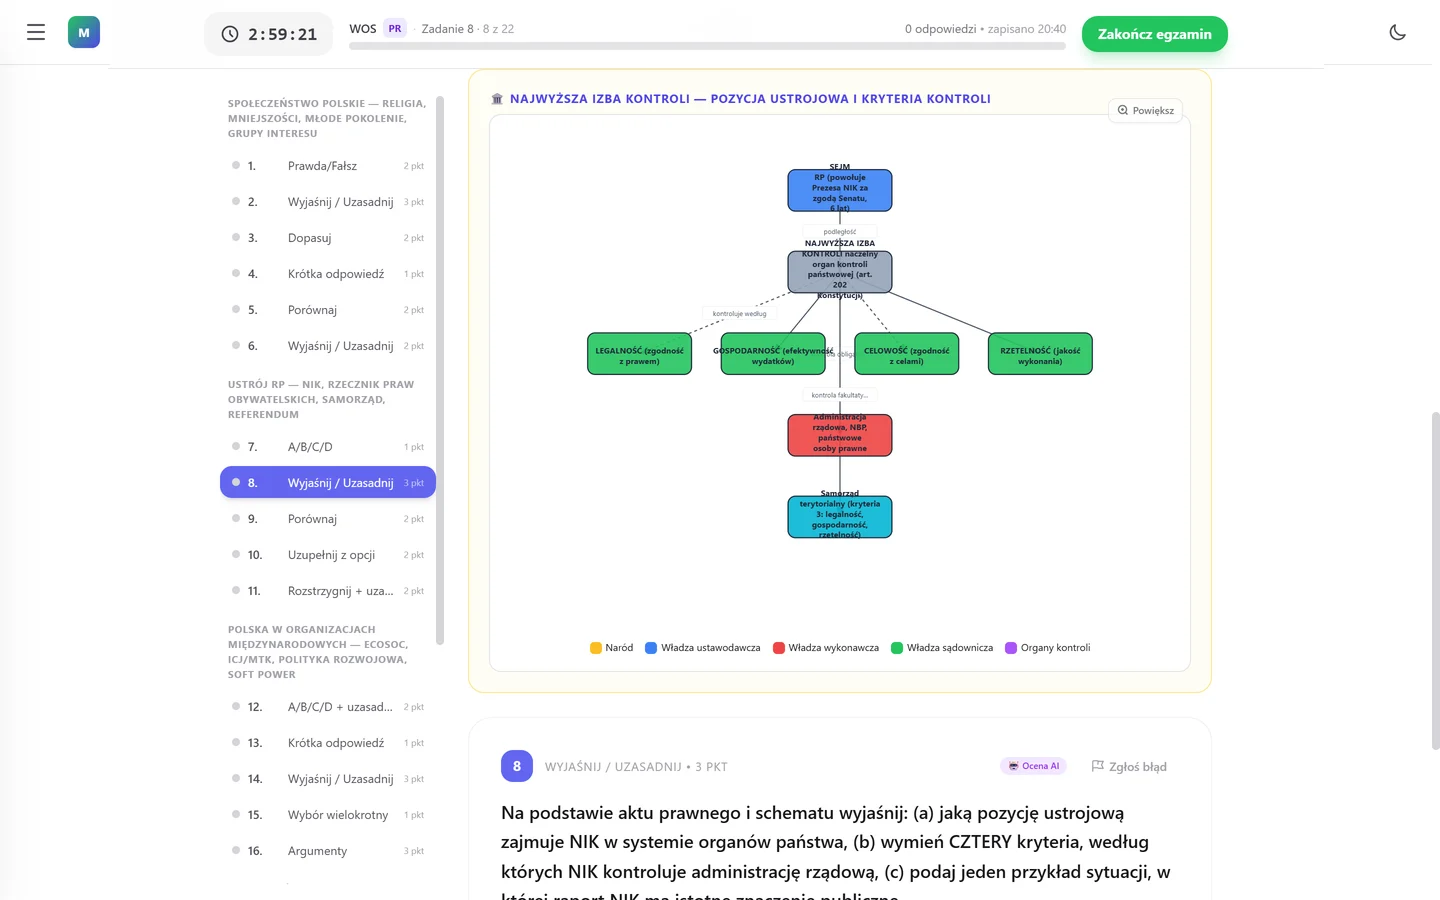The image size is (1440, 900).
Task: Select active task 8 Wyjaśnij / Uzasadnij
Action: (328, 483)
